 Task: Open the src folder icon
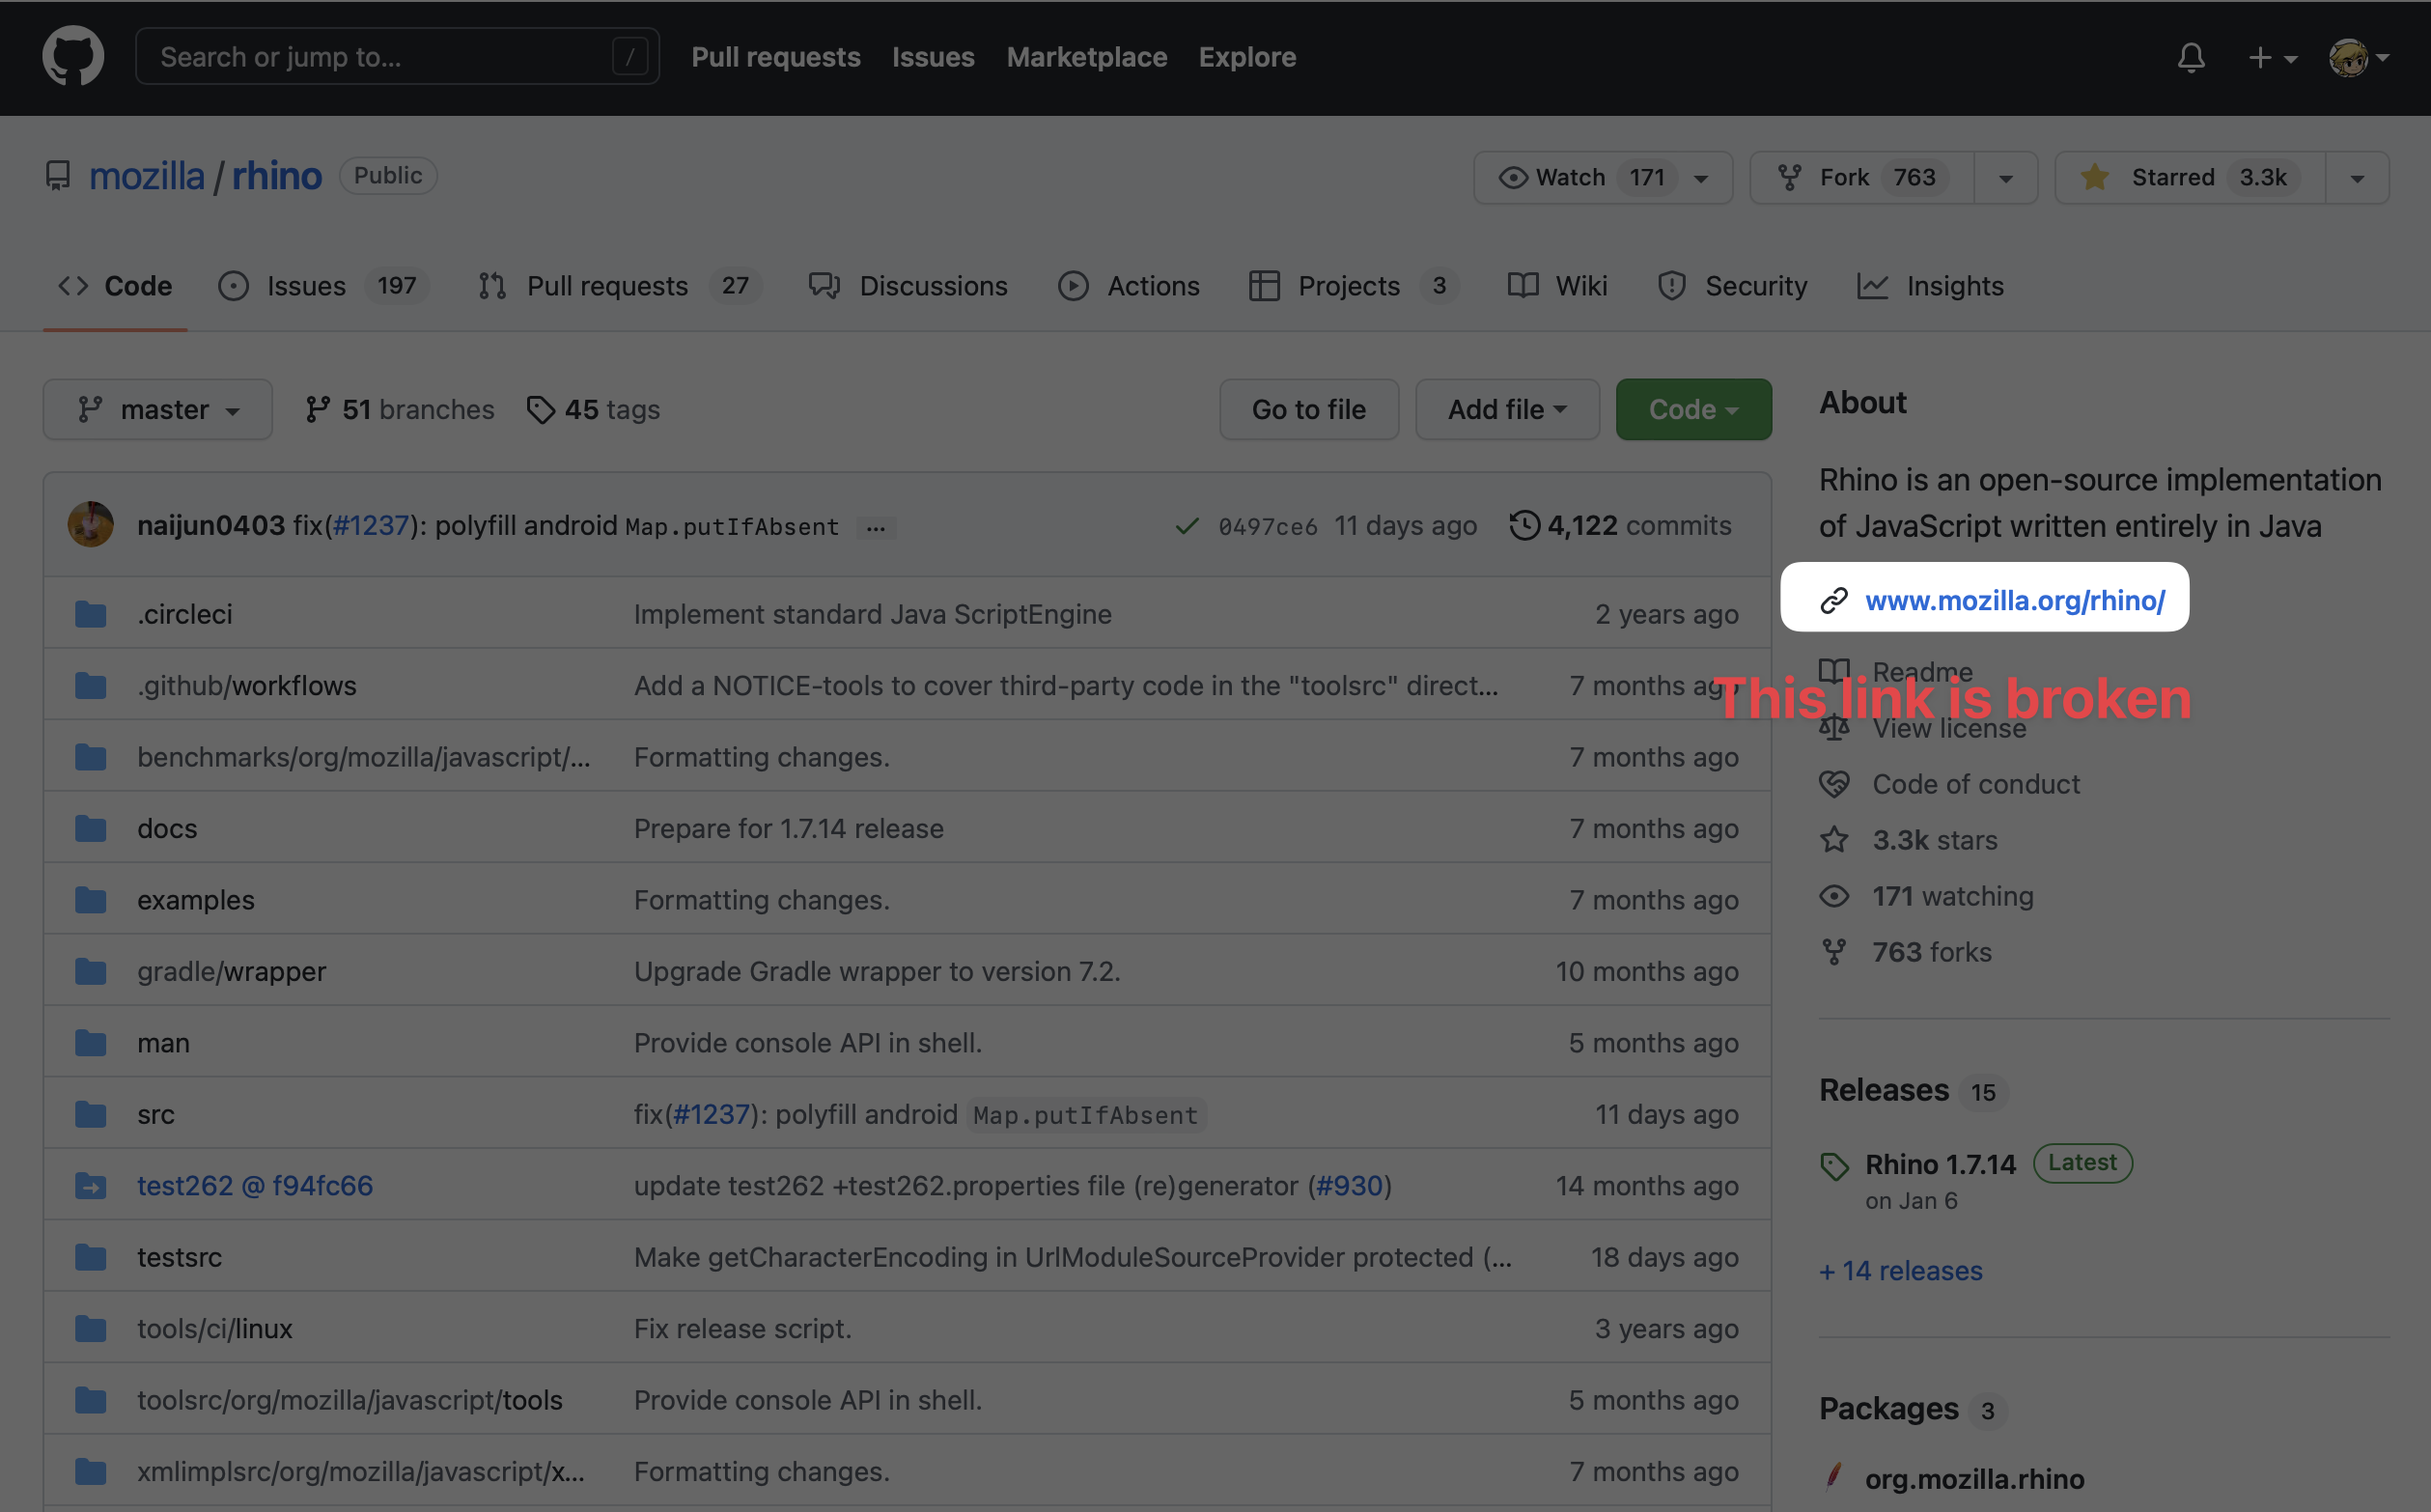pos(90,1113)
